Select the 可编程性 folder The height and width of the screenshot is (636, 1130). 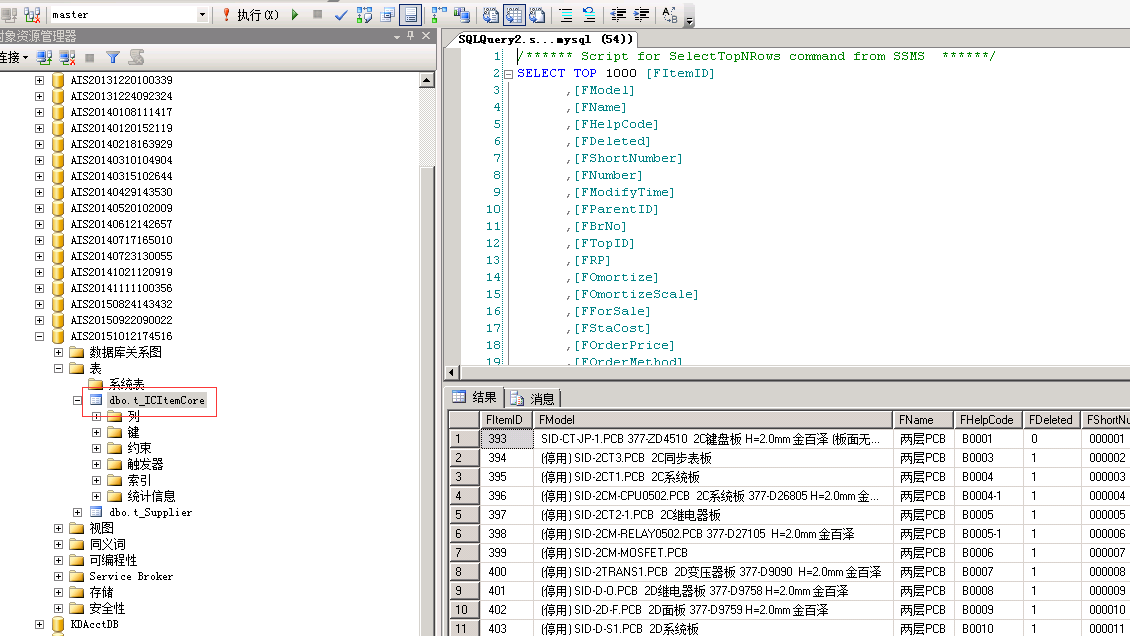[x=112, y=560]
